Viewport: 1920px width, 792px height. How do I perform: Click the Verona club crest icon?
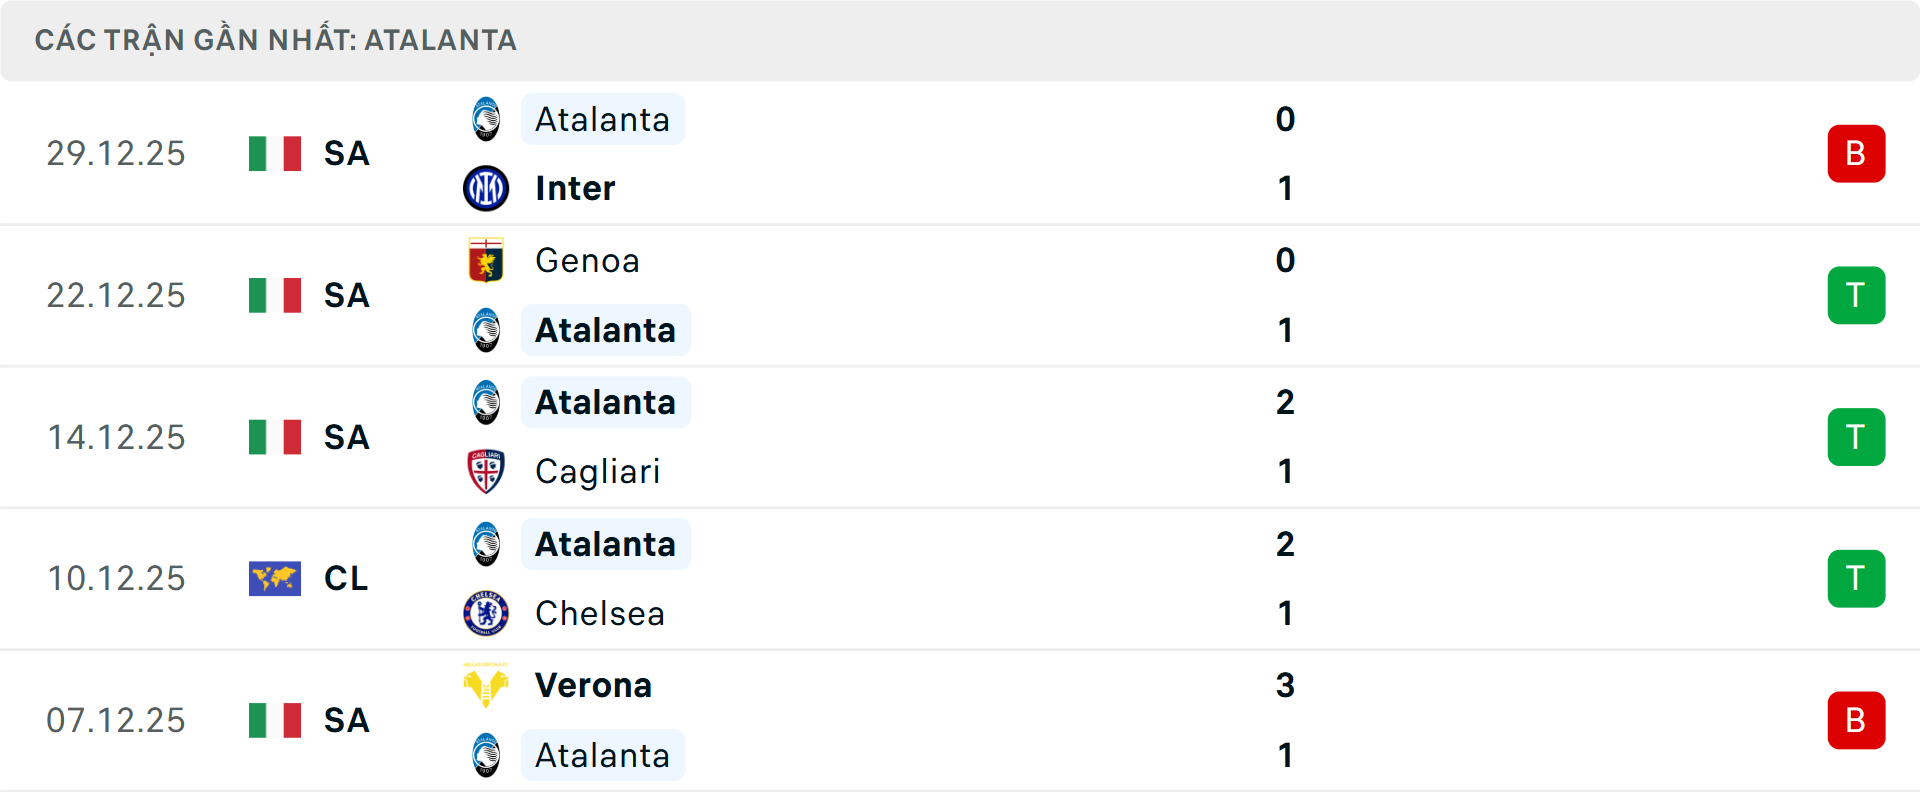486,685
